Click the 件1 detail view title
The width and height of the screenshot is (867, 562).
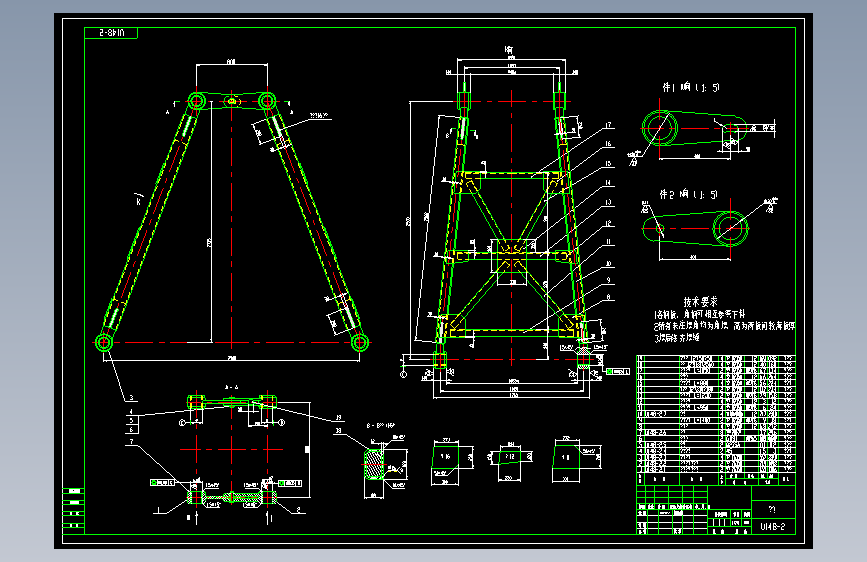[x=691, y=87]
